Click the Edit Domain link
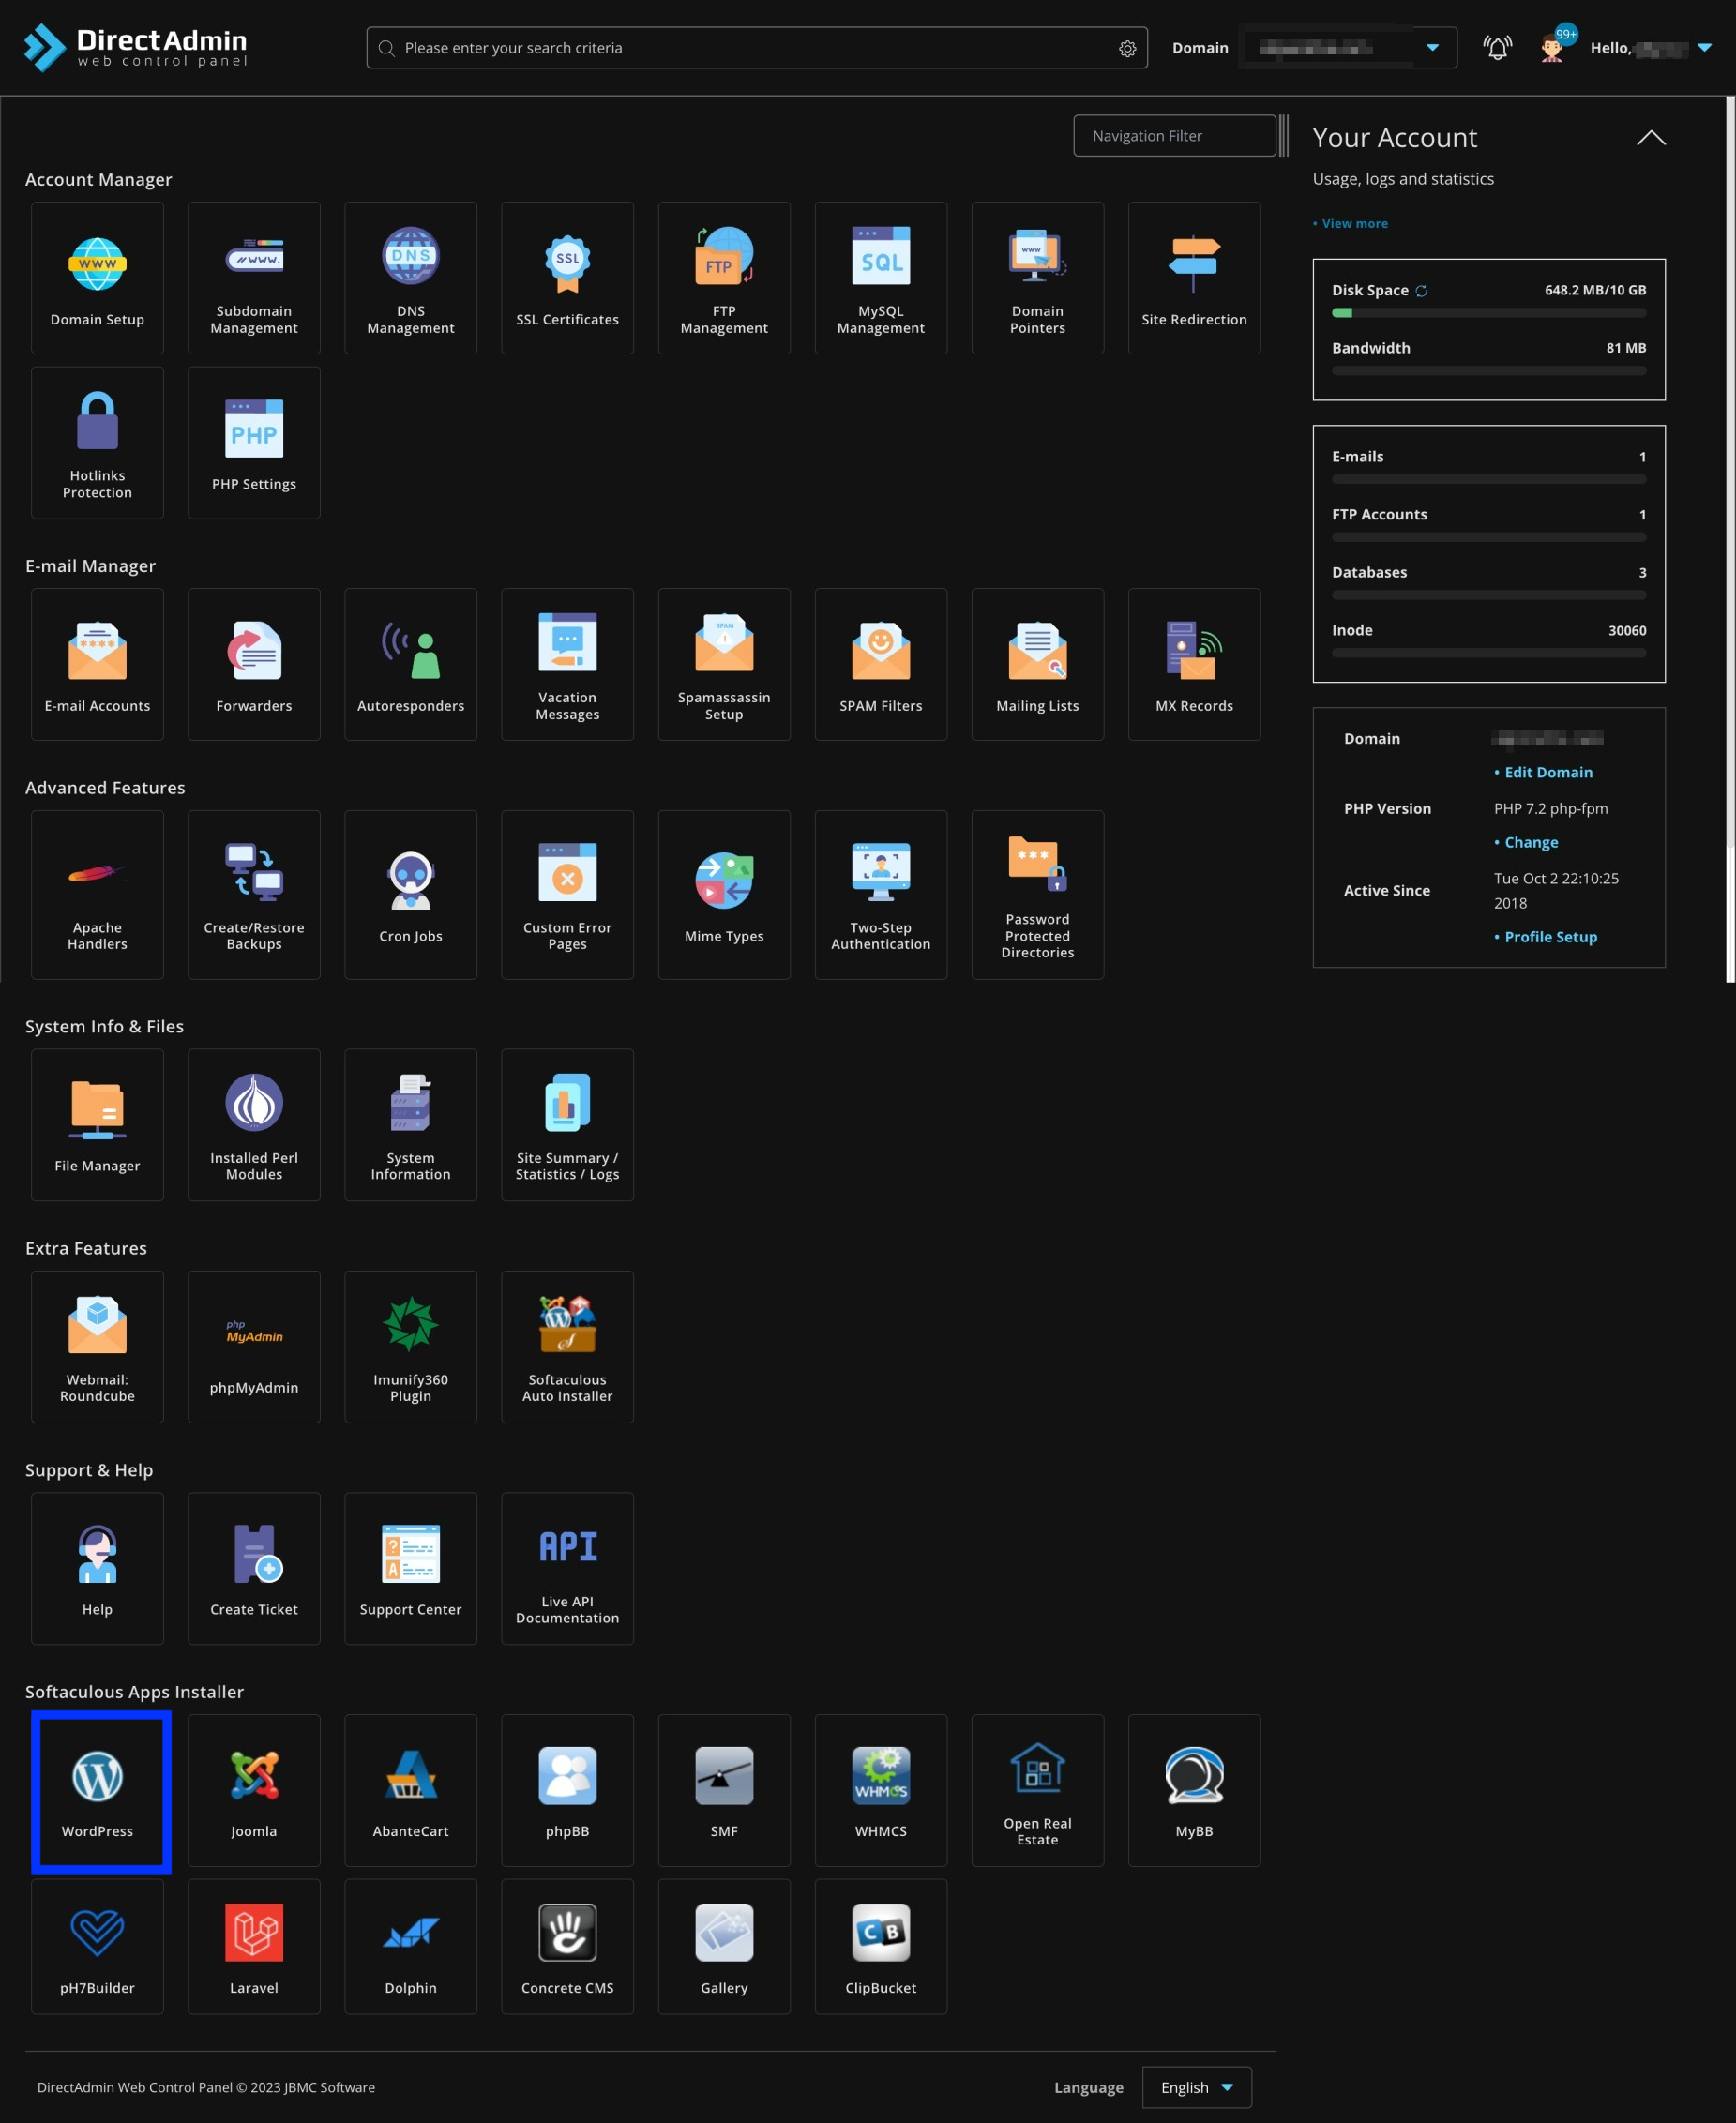The width and height of the screenshot is (1736, 2123). click(x=1548, y=772)
